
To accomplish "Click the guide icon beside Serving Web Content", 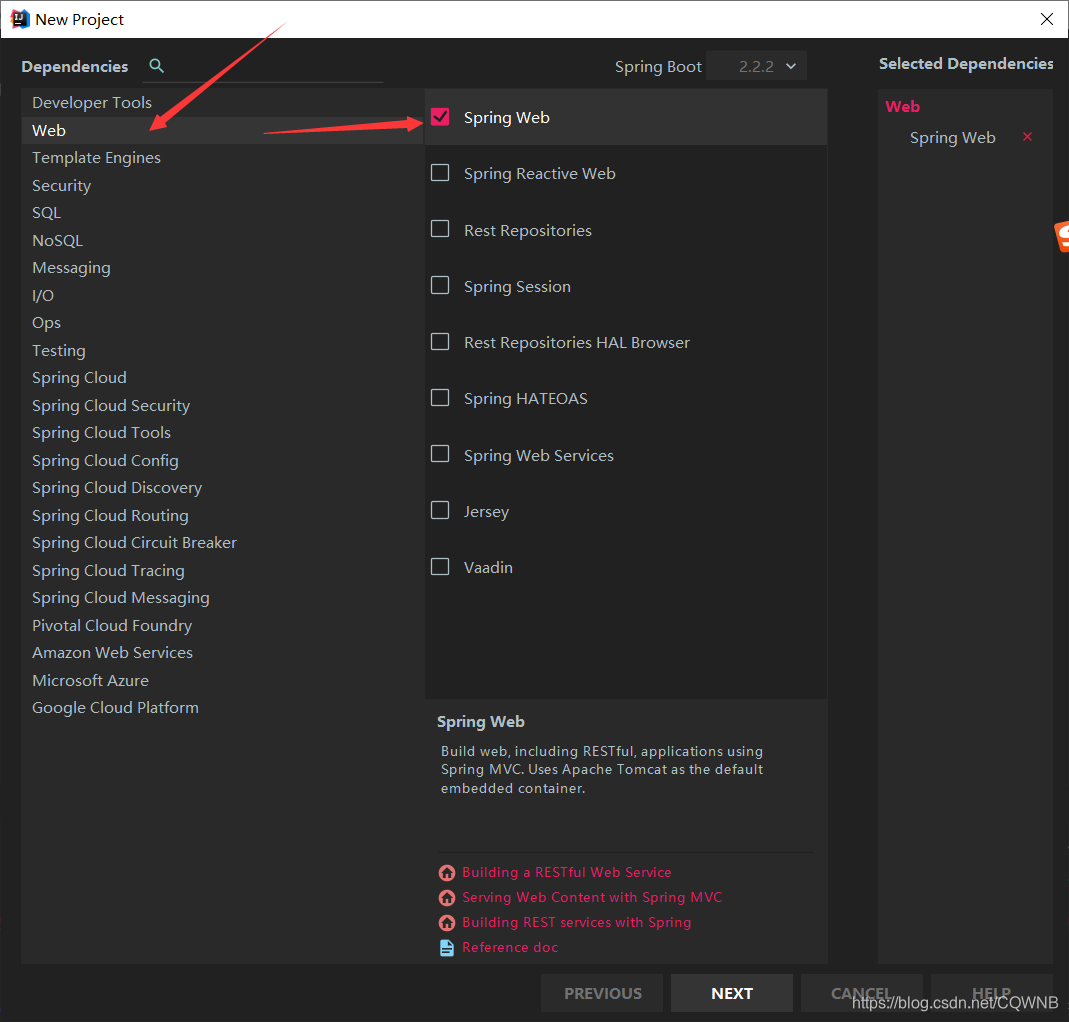I will pyautogui.click(x=447, y=897).
